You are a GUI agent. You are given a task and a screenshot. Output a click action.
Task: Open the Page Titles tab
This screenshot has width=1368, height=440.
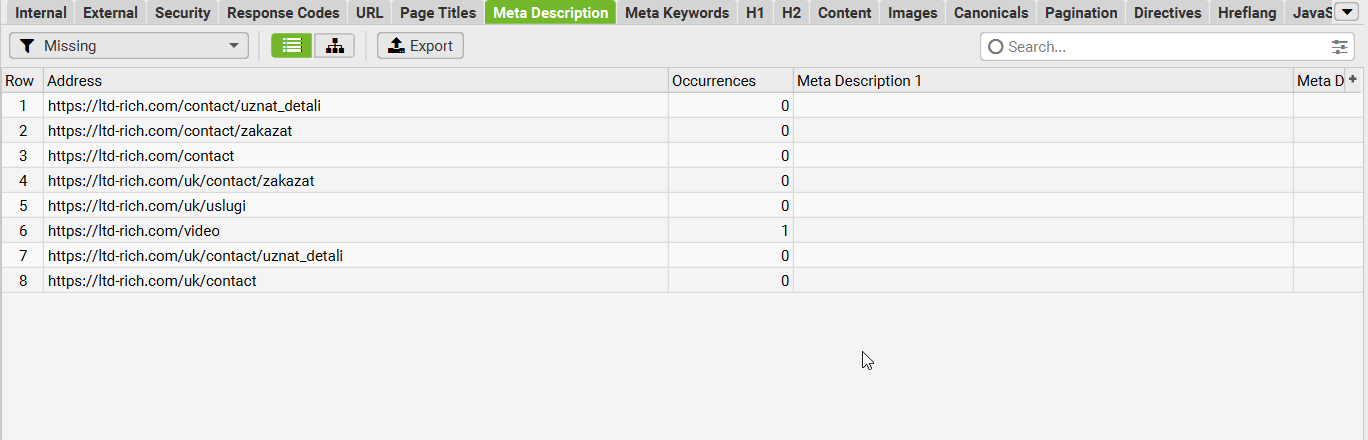coord(438,13)
